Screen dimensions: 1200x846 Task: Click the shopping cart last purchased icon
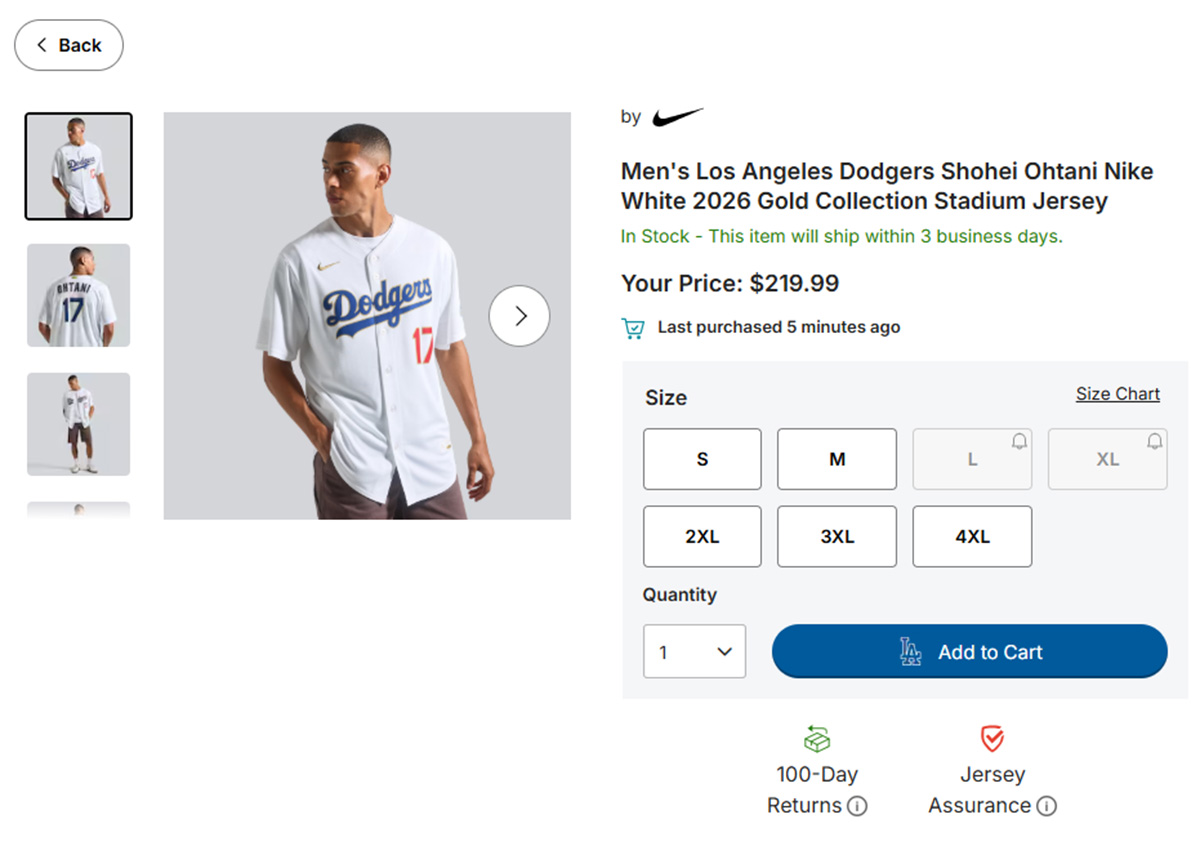click(x=632, y=328)
